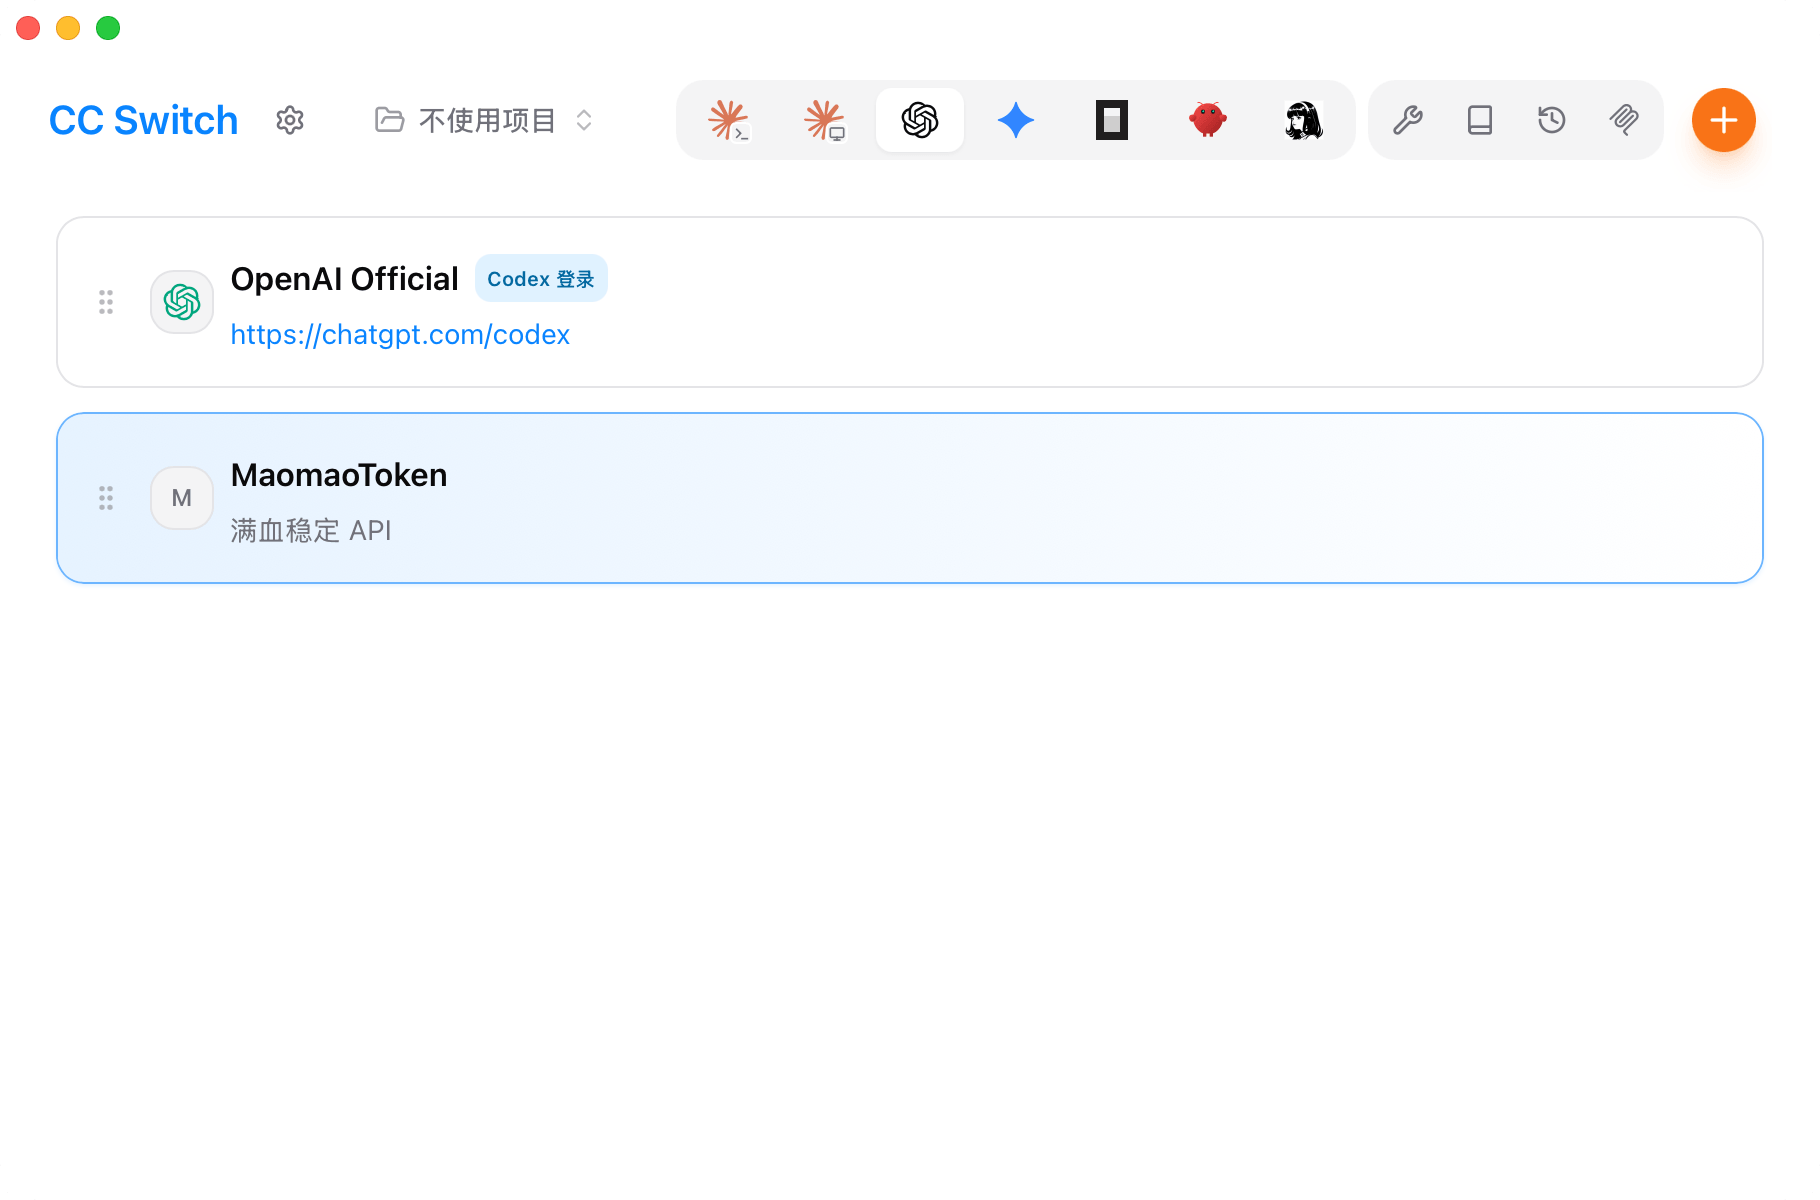The image size is (1820, 1200).
Task: Open the 不使用项目 project dropdown
Action: point(485,120)
